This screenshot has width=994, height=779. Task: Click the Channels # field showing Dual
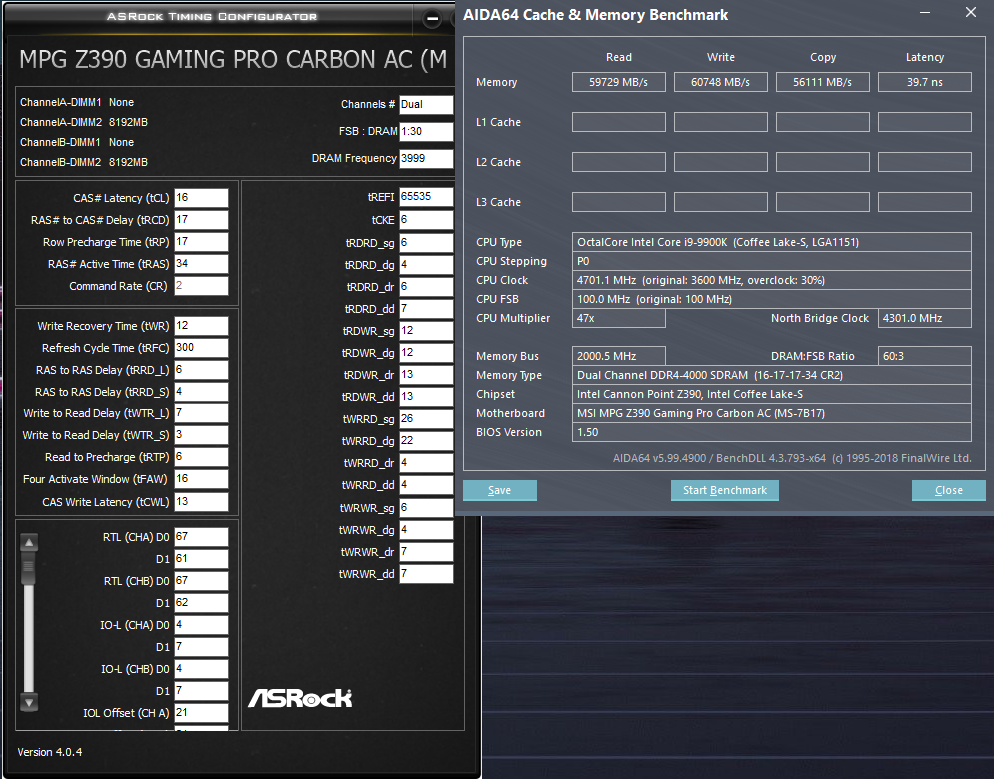426,105
